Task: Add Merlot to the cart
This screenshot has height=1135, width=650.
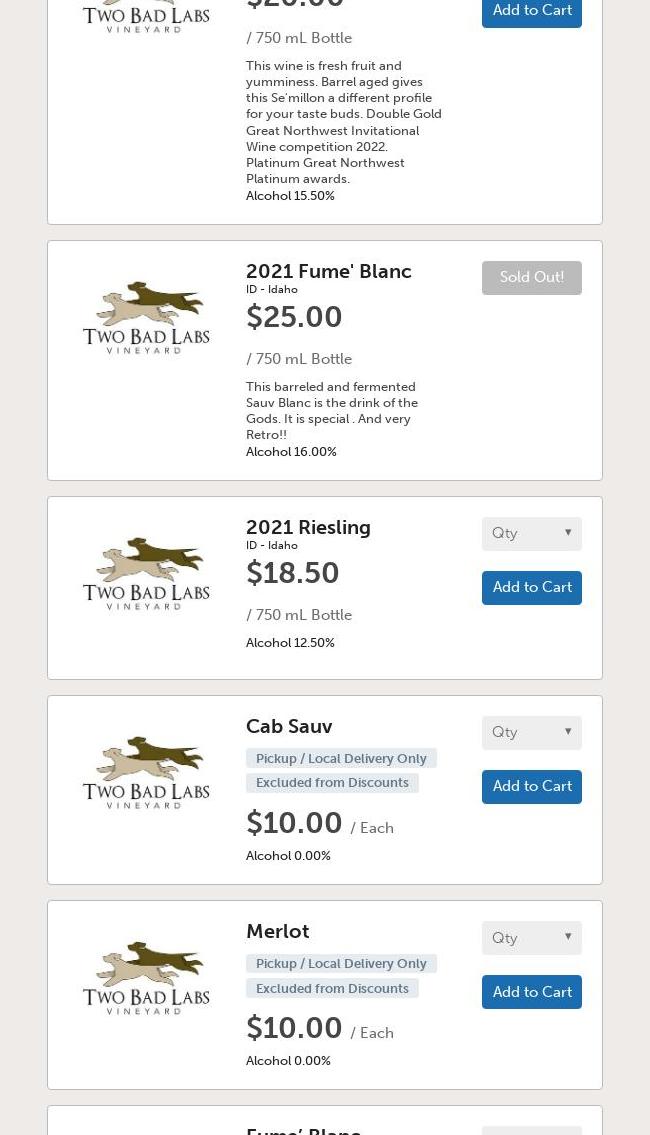Action: click(x=531, y=992)
